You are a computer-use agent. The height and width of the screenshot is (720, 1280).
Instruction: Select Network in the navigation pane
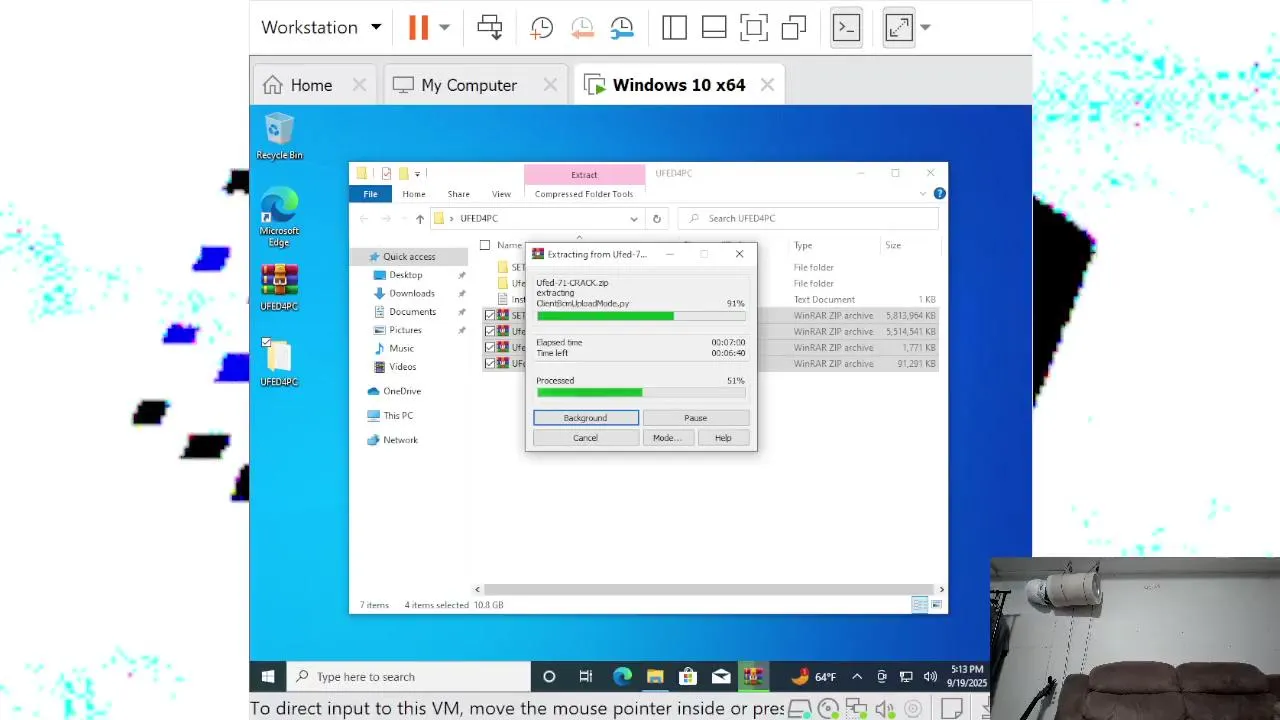400,440
